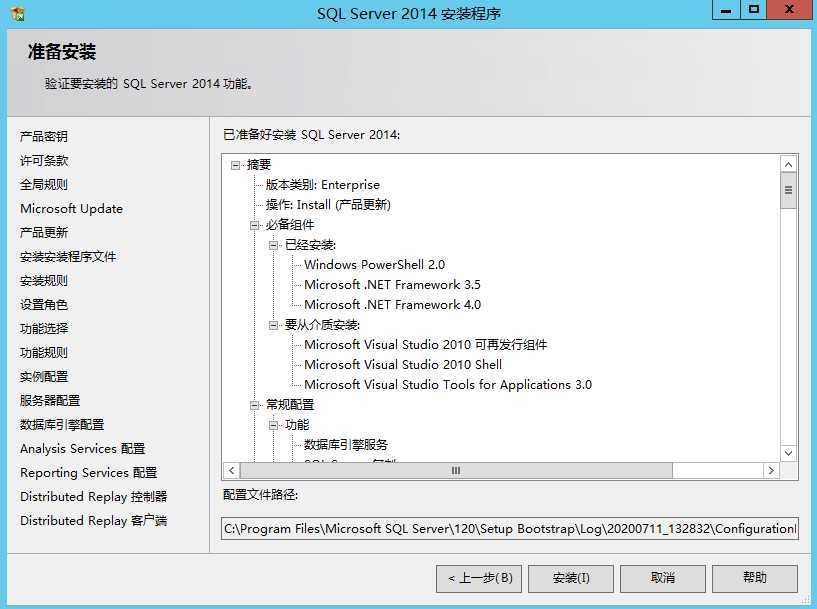Screen dimensions: 817x609
Task: Click the 配置文件路径 text field
Action: point(510,529)
